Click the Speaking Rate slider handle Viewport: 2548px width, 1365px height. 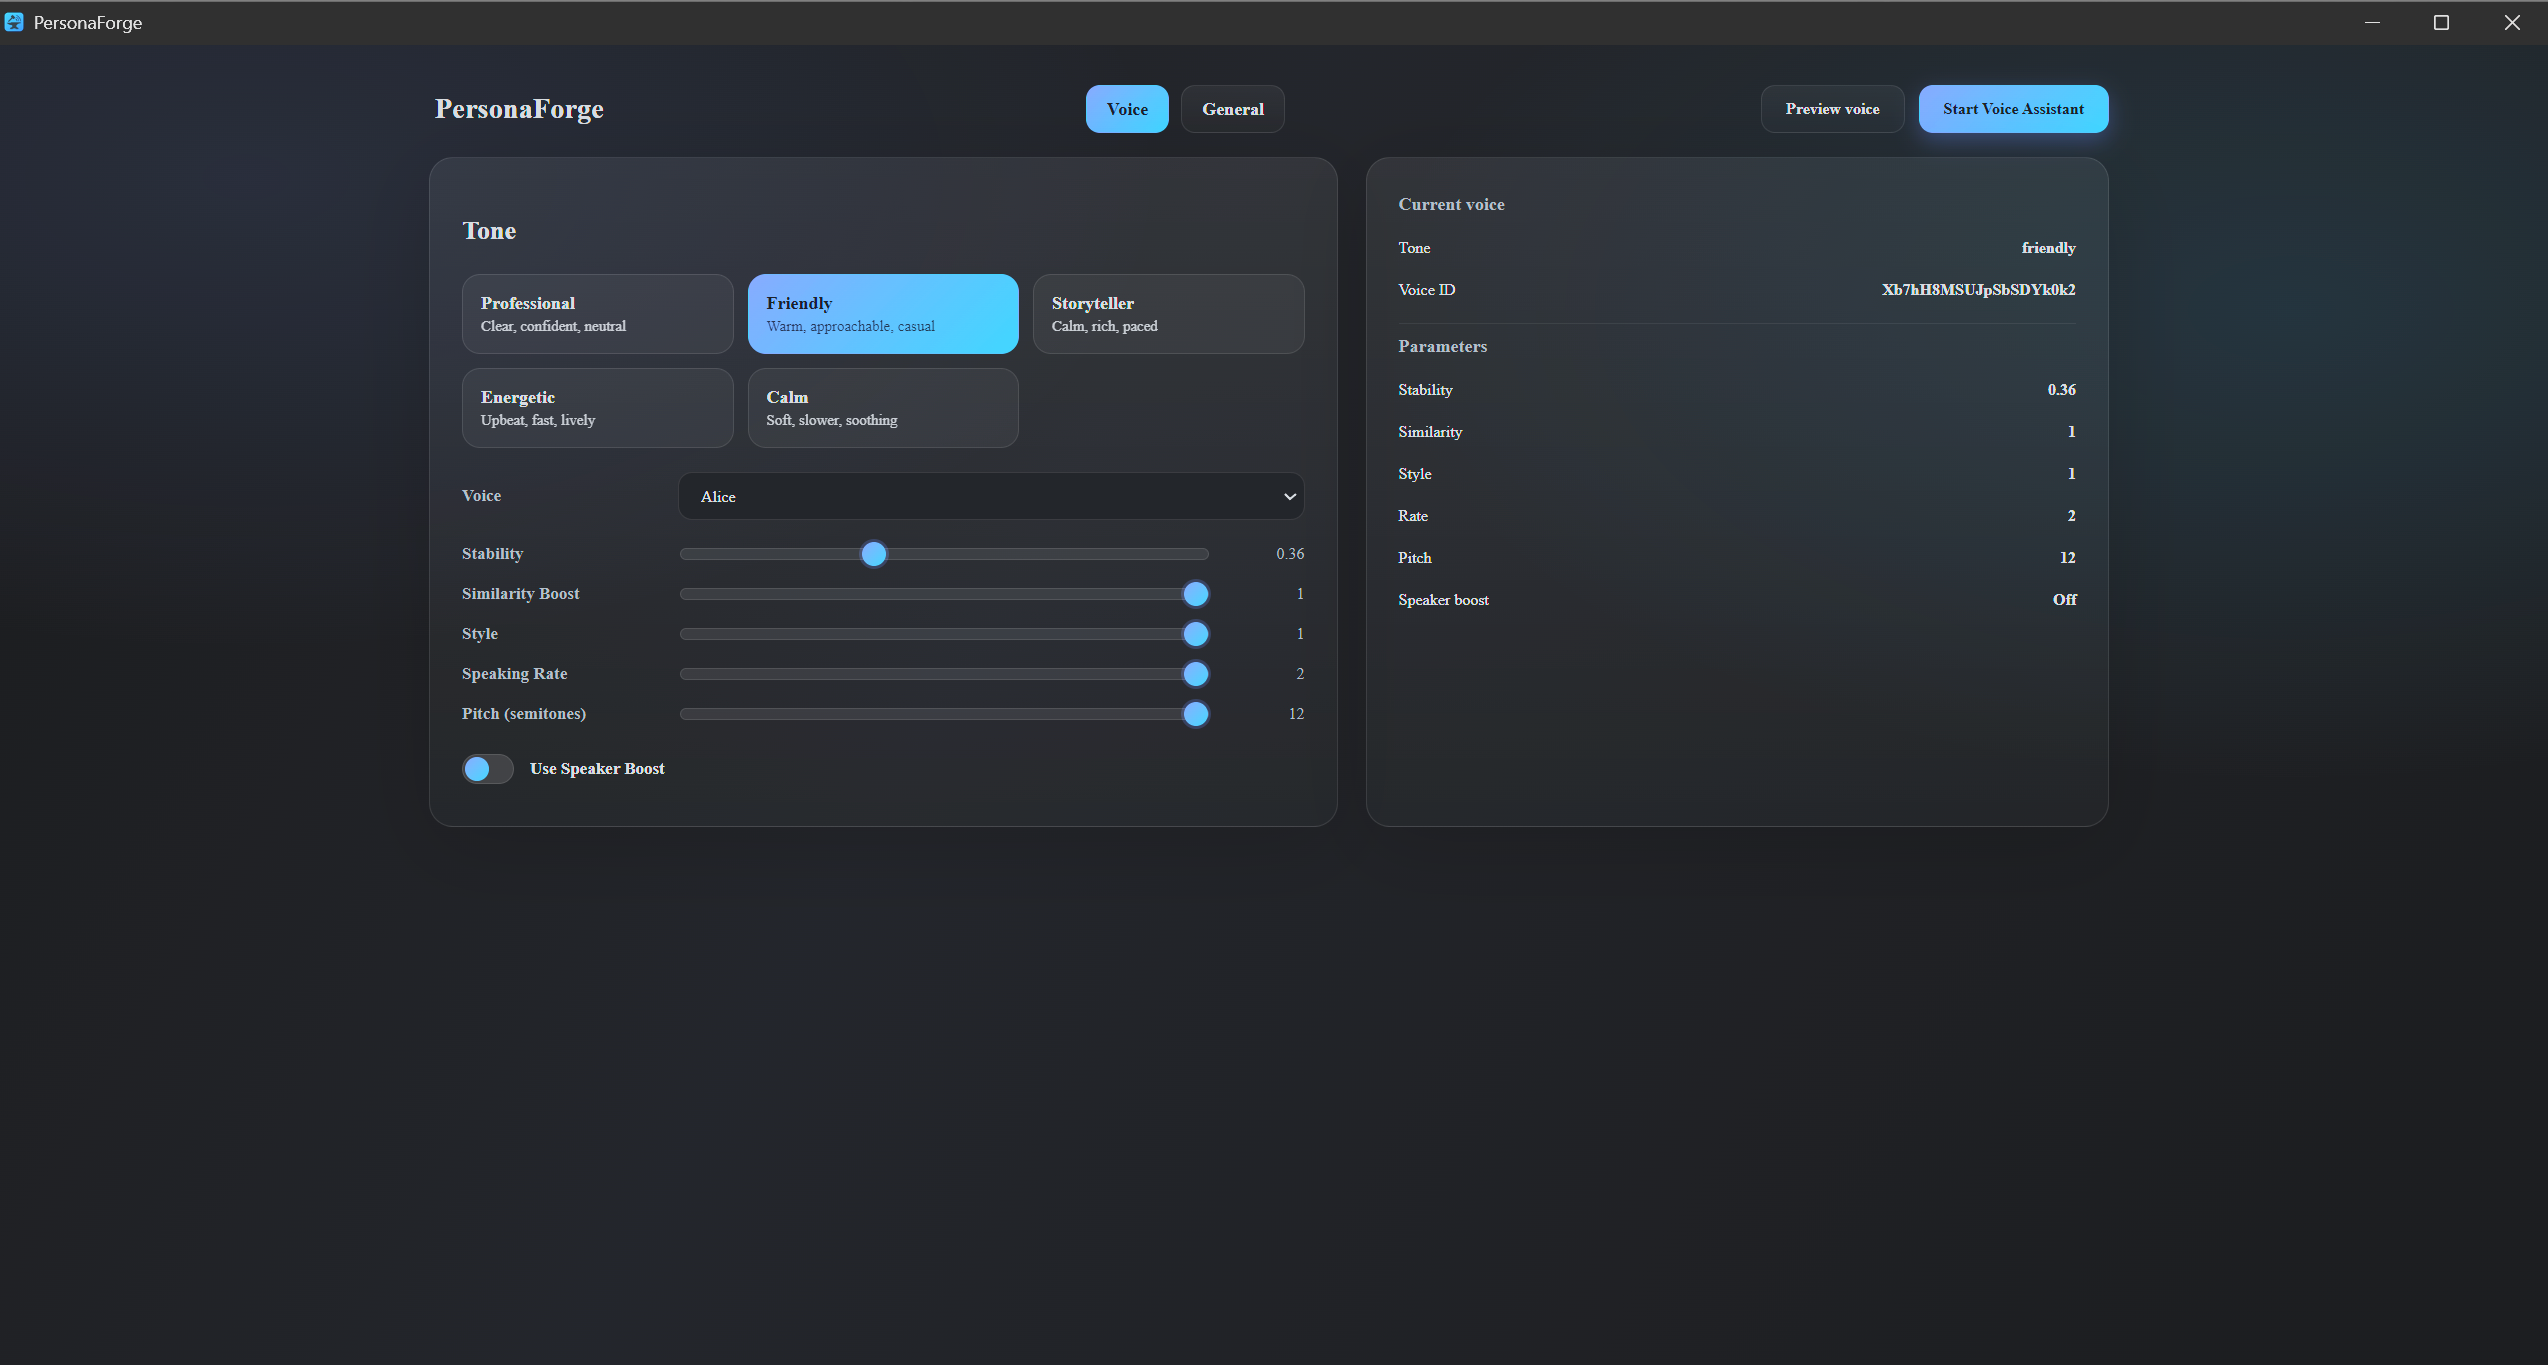pos(1195,674)
